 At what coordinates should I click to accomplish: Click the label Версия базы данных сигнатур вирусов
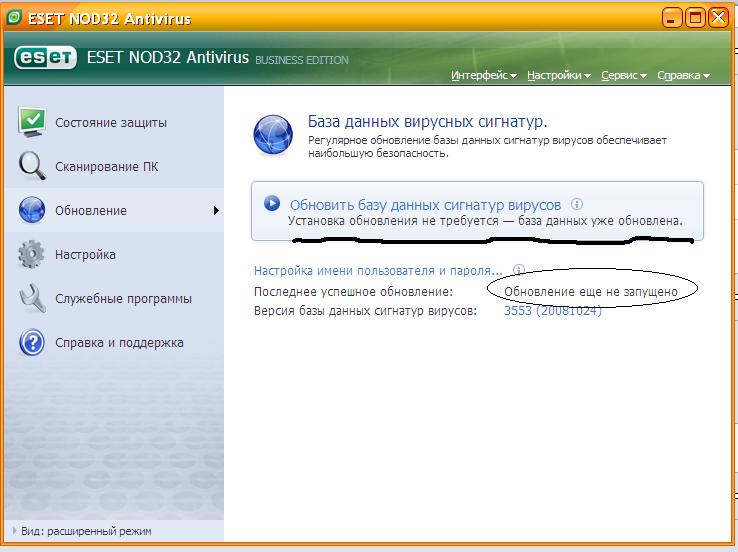[365, 311]
